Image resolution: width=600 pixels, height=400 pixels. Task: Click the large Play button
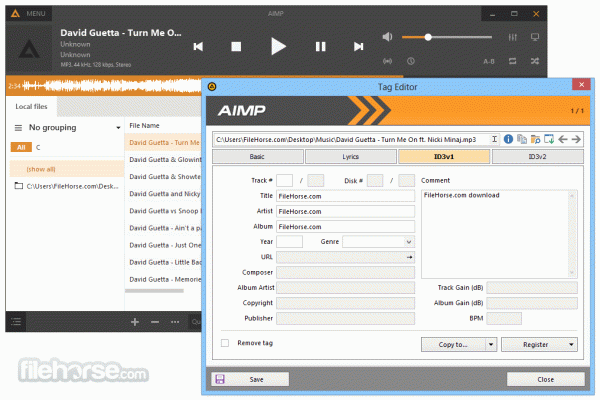tap(278, 46)
